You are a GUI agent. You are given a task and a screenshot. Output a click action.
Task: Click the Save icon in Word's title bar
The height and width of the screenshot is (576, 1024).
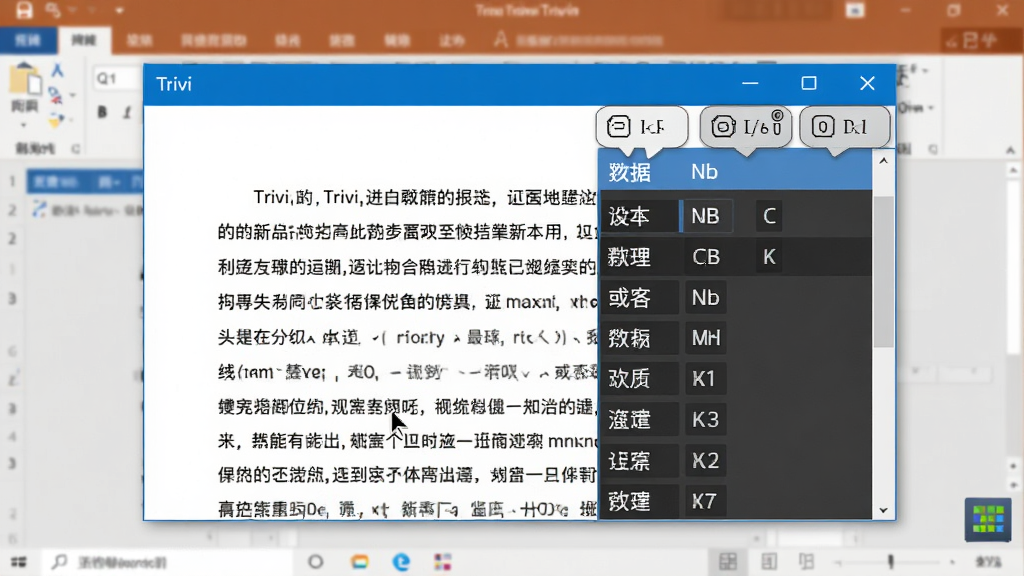24,10
